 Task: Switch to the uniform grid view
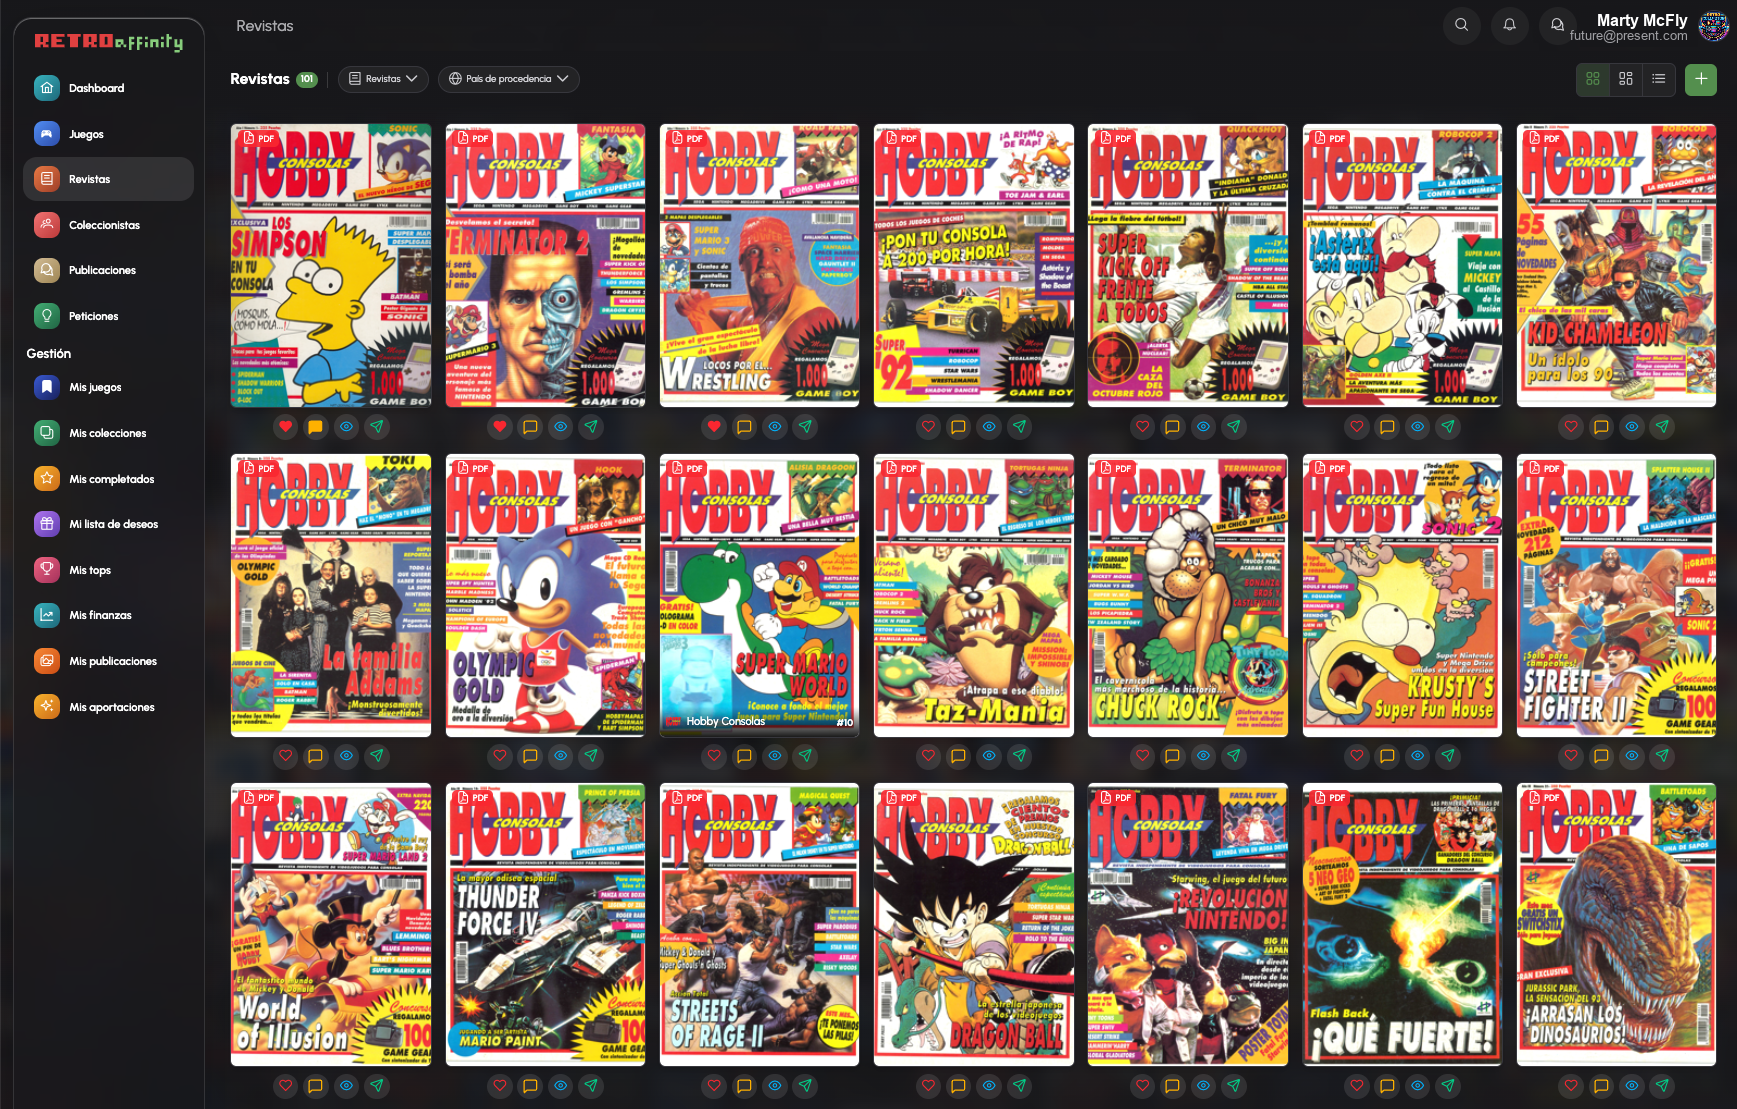1593,79
